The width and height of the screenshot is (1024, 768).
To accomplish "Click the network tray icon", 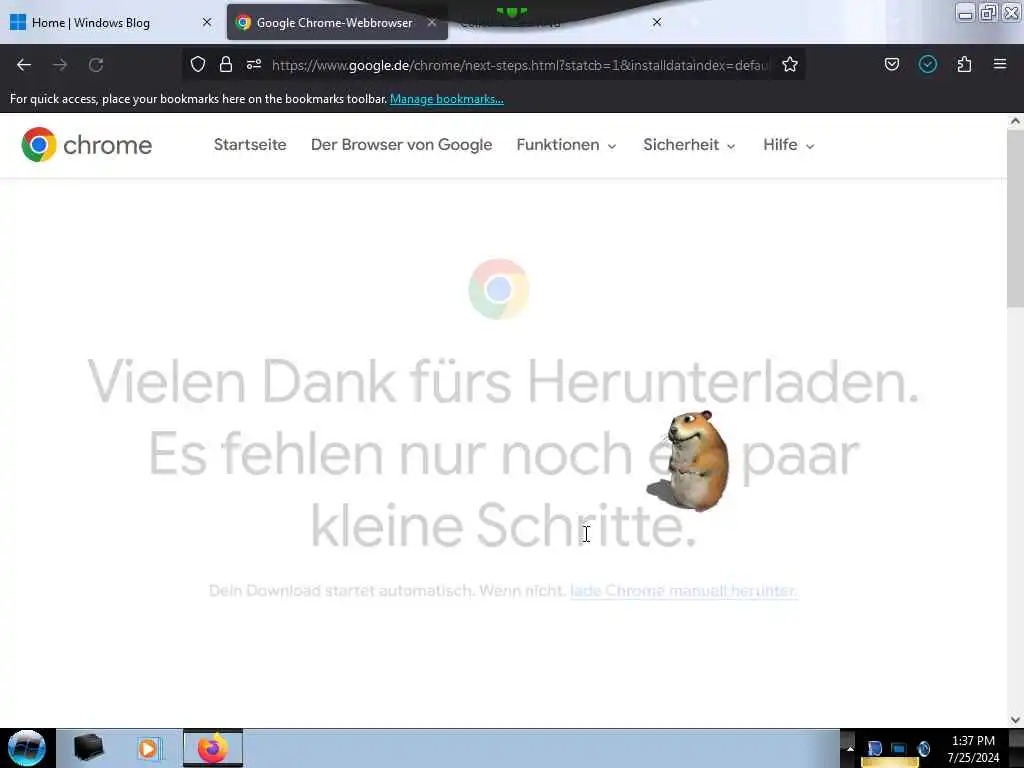I will coord(899,748).
